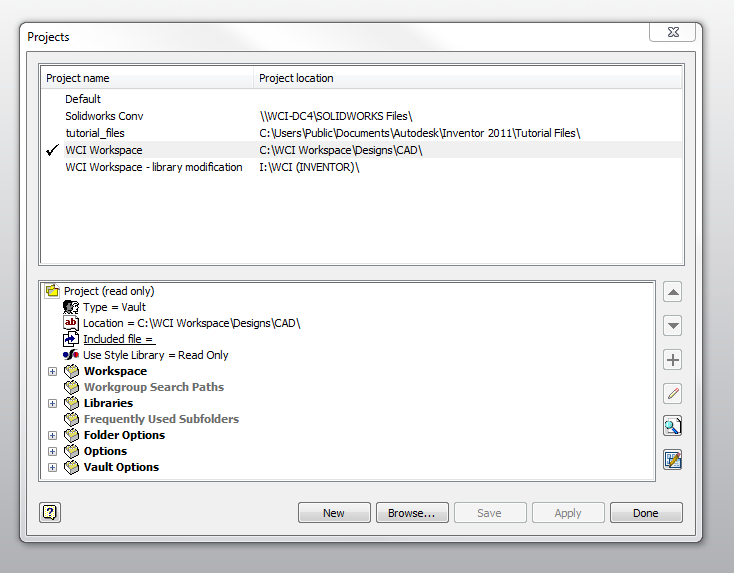Click the Browse... button

412,513
